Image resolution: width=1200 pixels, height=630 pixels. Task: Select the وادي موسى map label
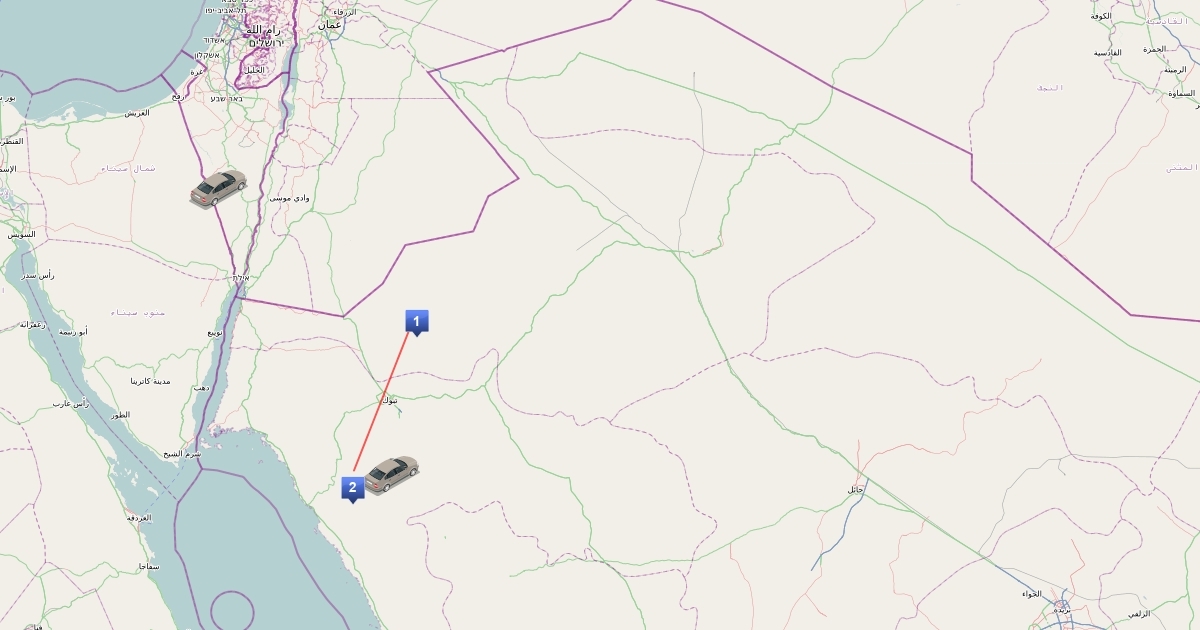tap(290, 198)
